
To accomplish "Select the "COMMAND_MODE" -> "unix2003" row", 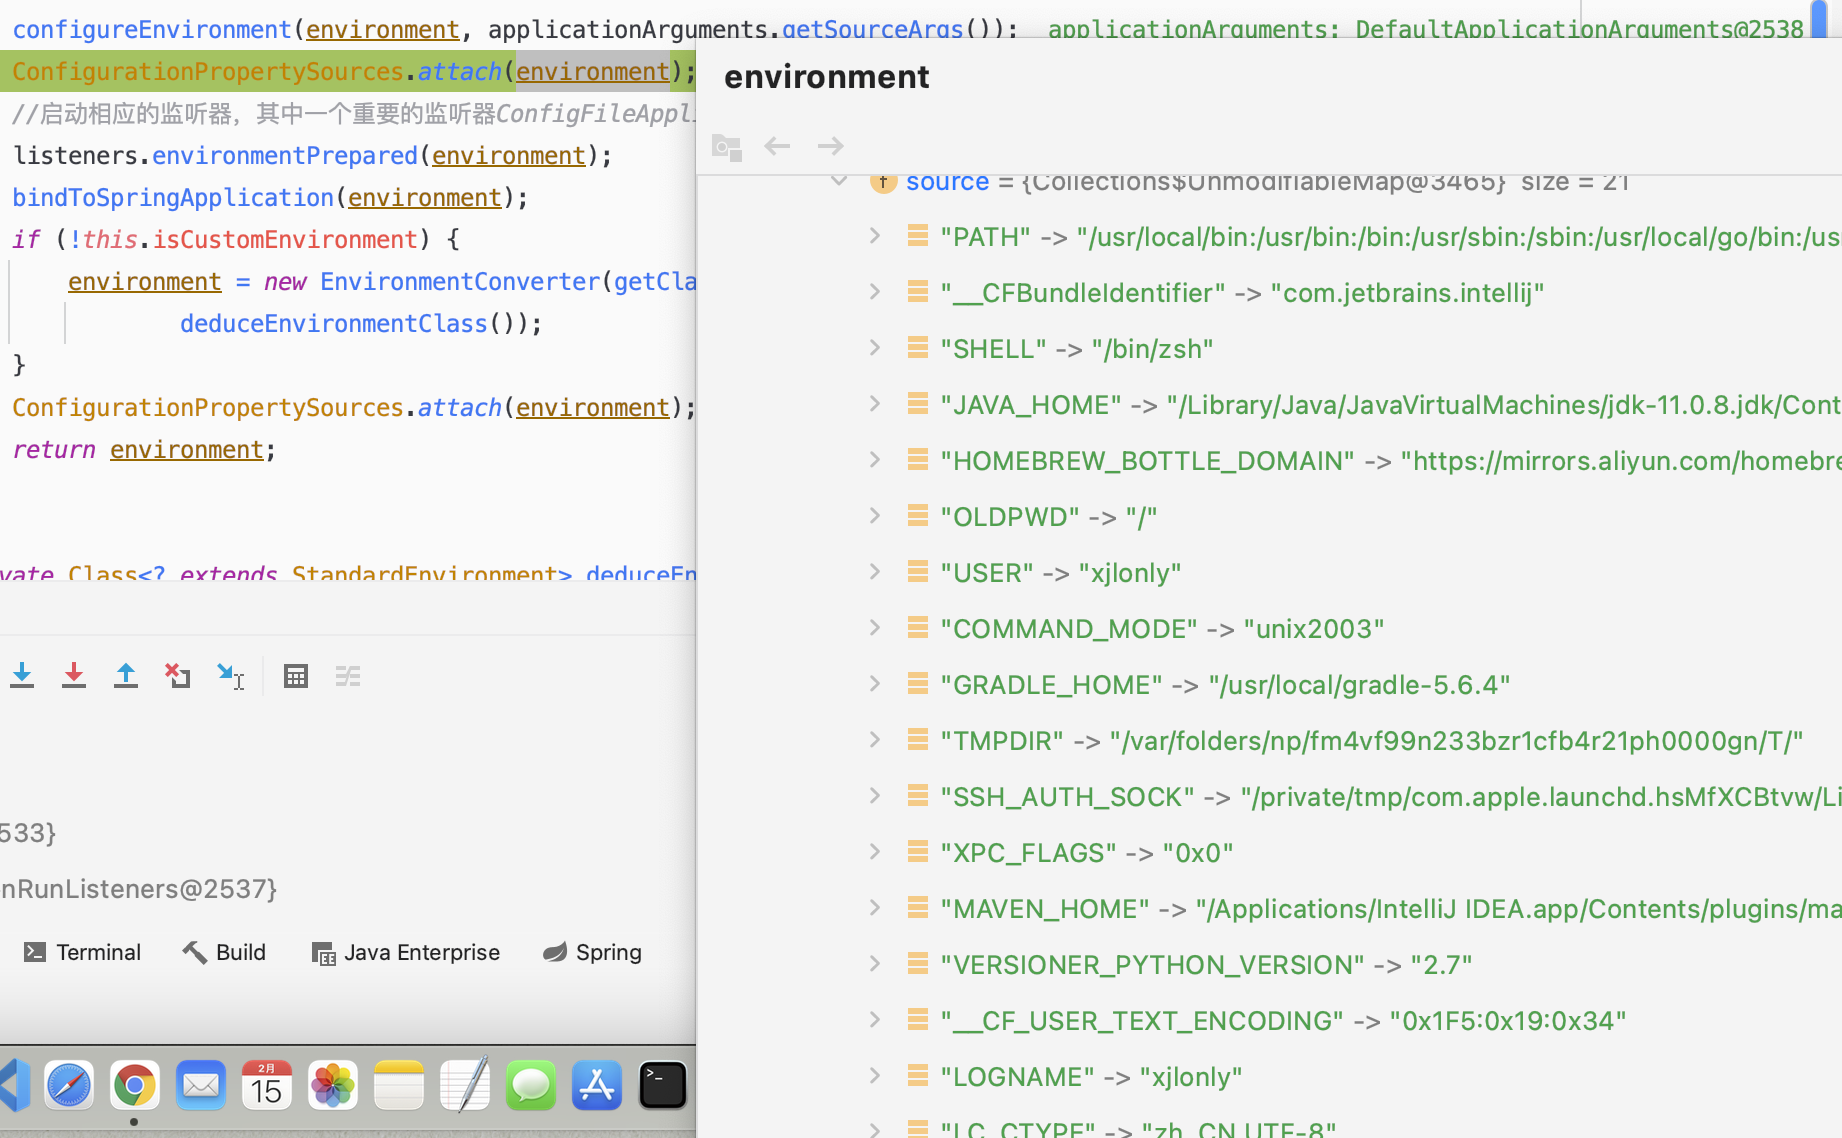I will [x=1162, y=629].
